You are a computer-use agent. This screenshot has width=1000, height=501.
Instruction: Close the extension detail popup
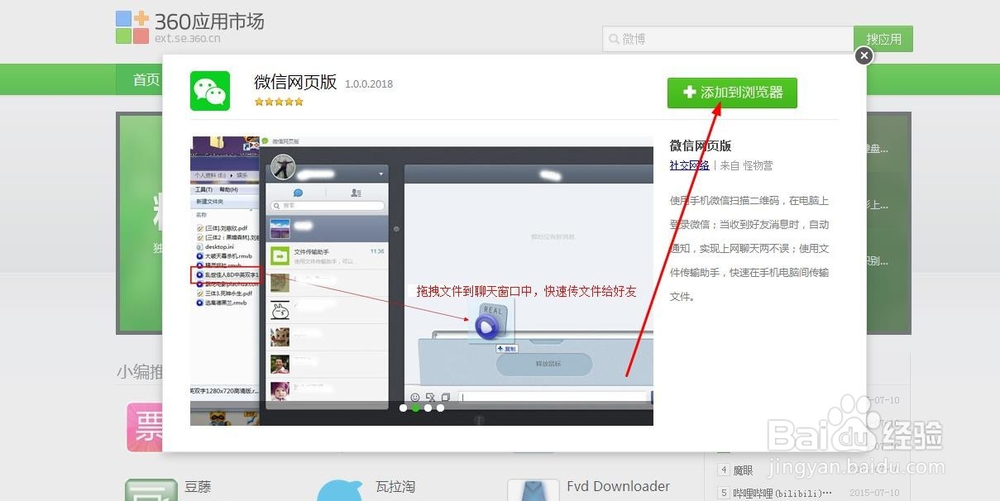point(864,56)
